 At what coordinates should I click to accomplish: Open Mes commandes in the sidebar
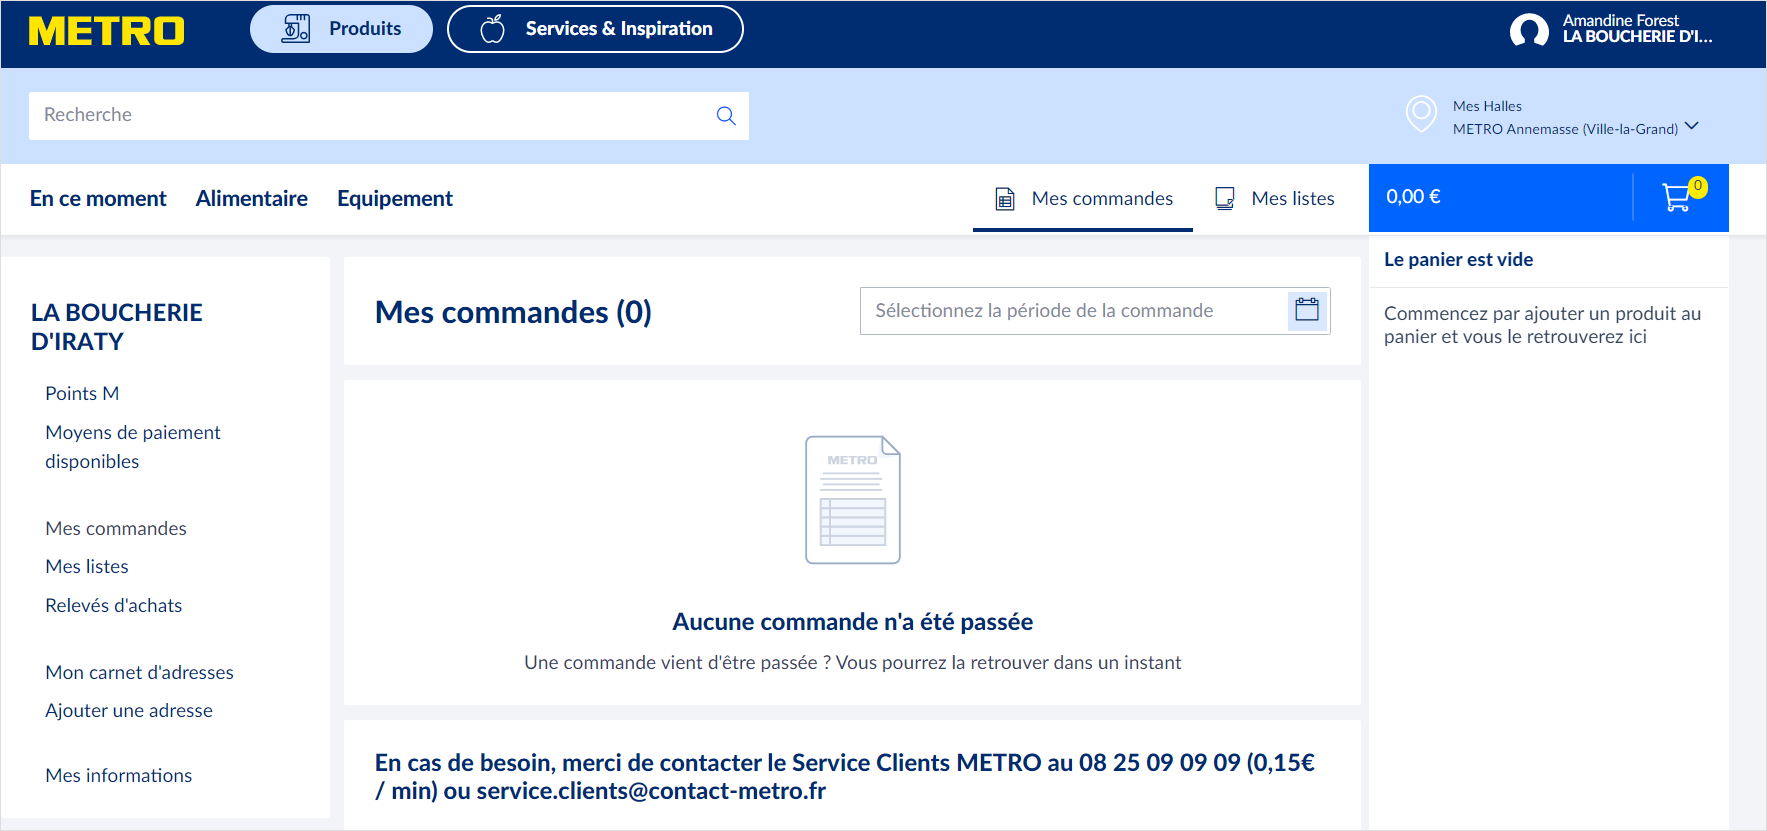(116, 529)
